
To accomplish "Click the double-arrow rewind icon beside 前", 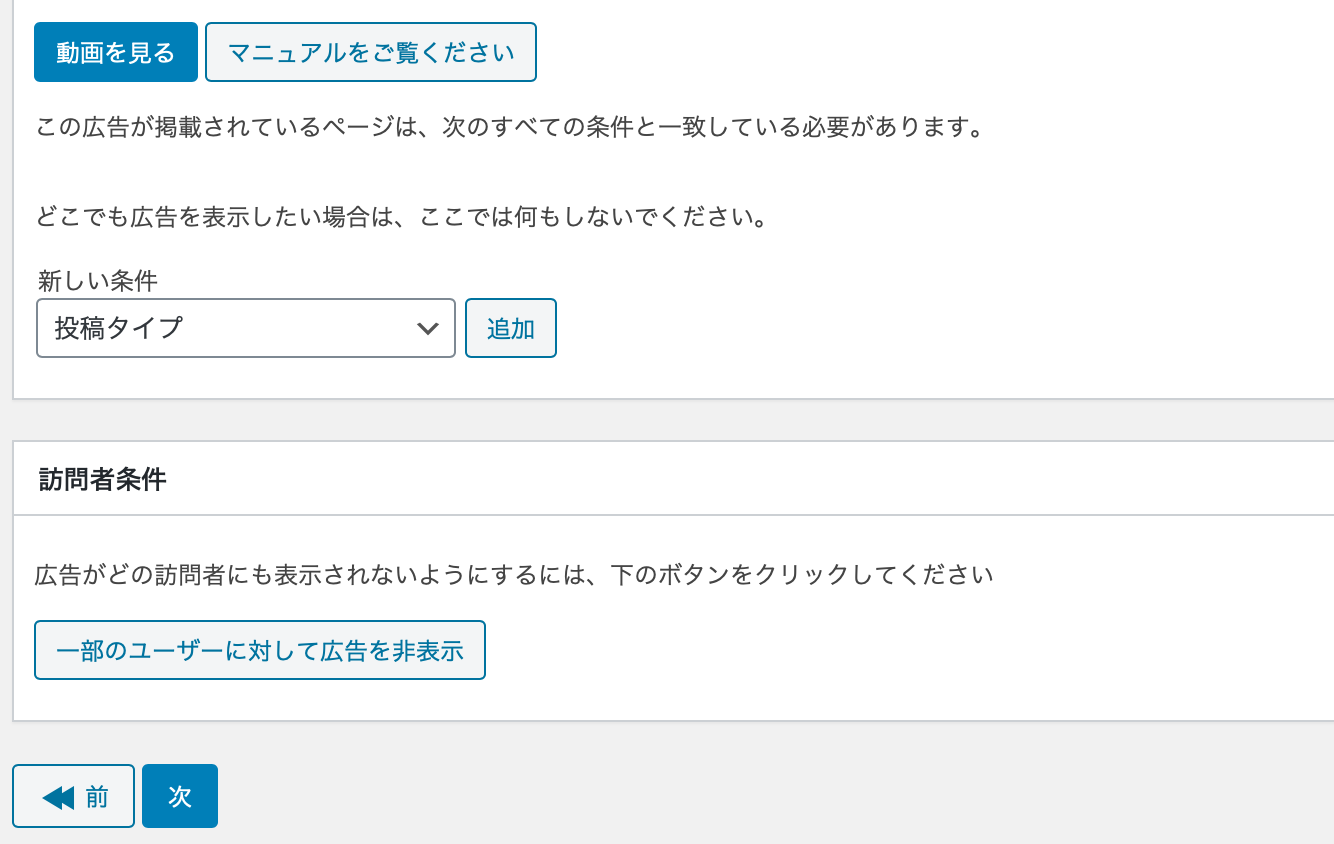I will (58, 797).
